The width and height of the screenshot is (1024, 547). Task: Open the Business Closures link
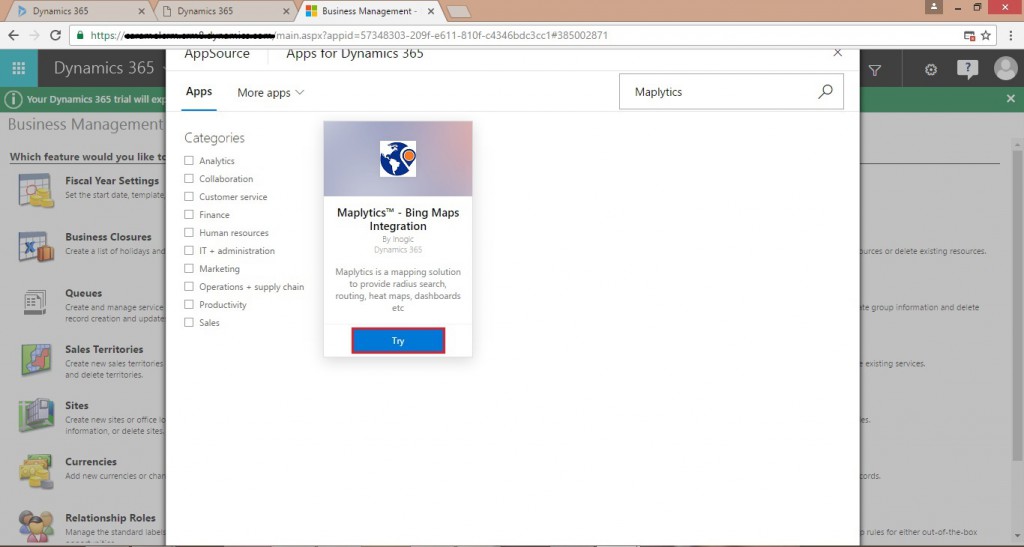point(108,237)
